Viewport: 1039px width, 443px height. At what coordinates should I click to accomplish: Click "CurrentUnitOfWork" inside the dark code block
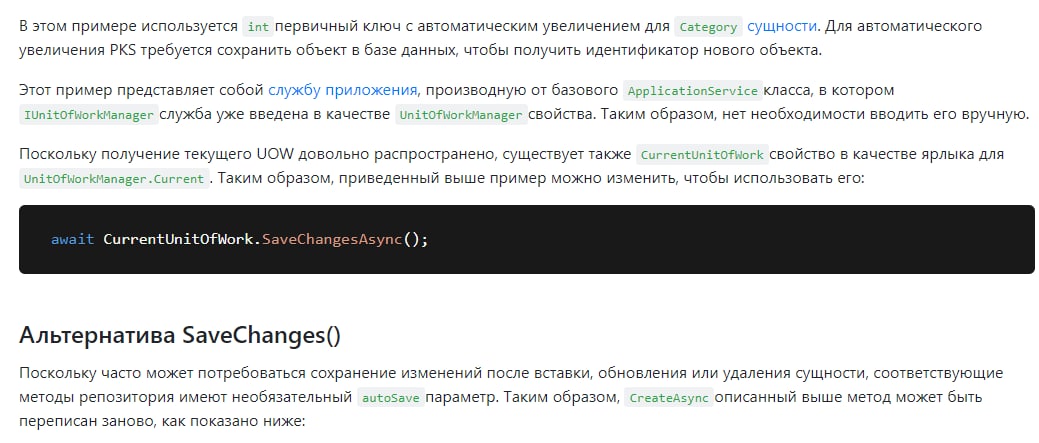pyautogui.click(x=178, y=240)
